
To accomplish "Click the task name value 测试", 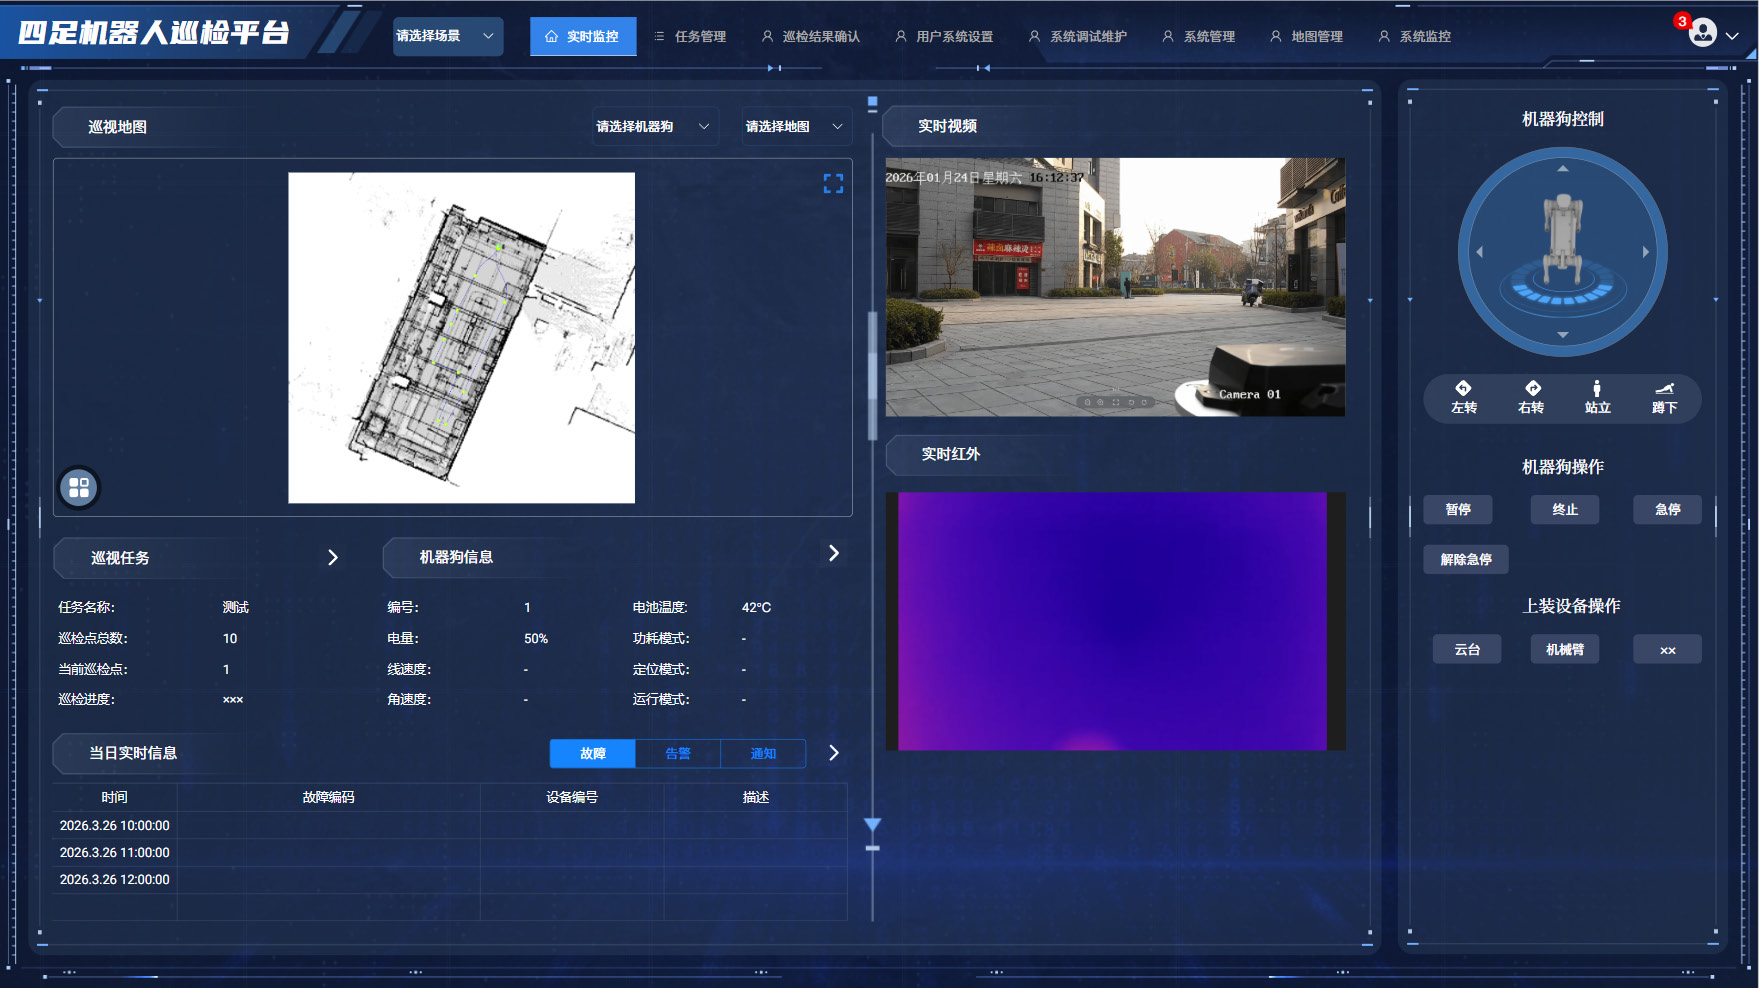I will 236,607.
